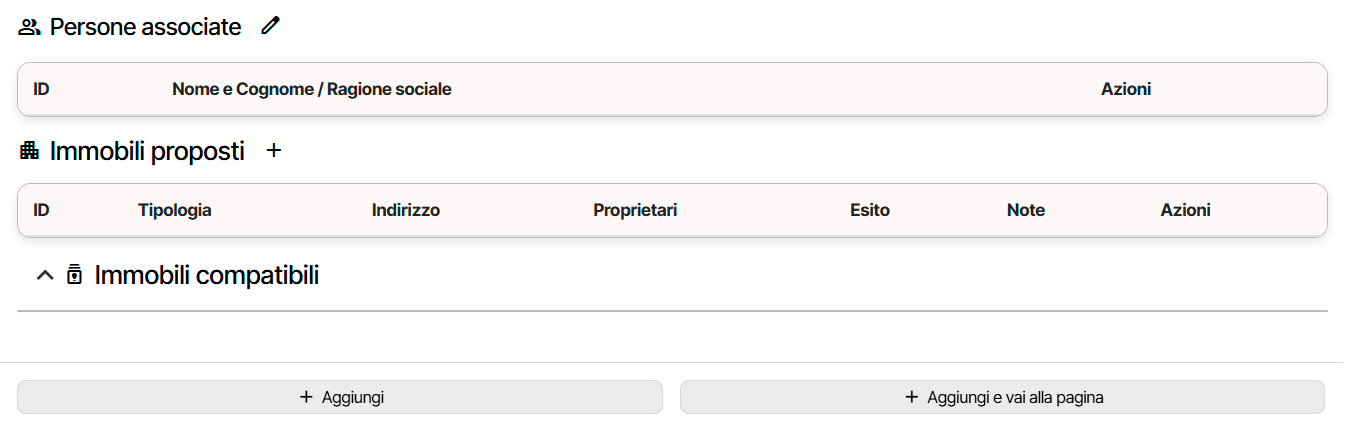1345x431 pixels.
Task: Click the plus icon beside Immobili proposti
Action: [274, 151]
